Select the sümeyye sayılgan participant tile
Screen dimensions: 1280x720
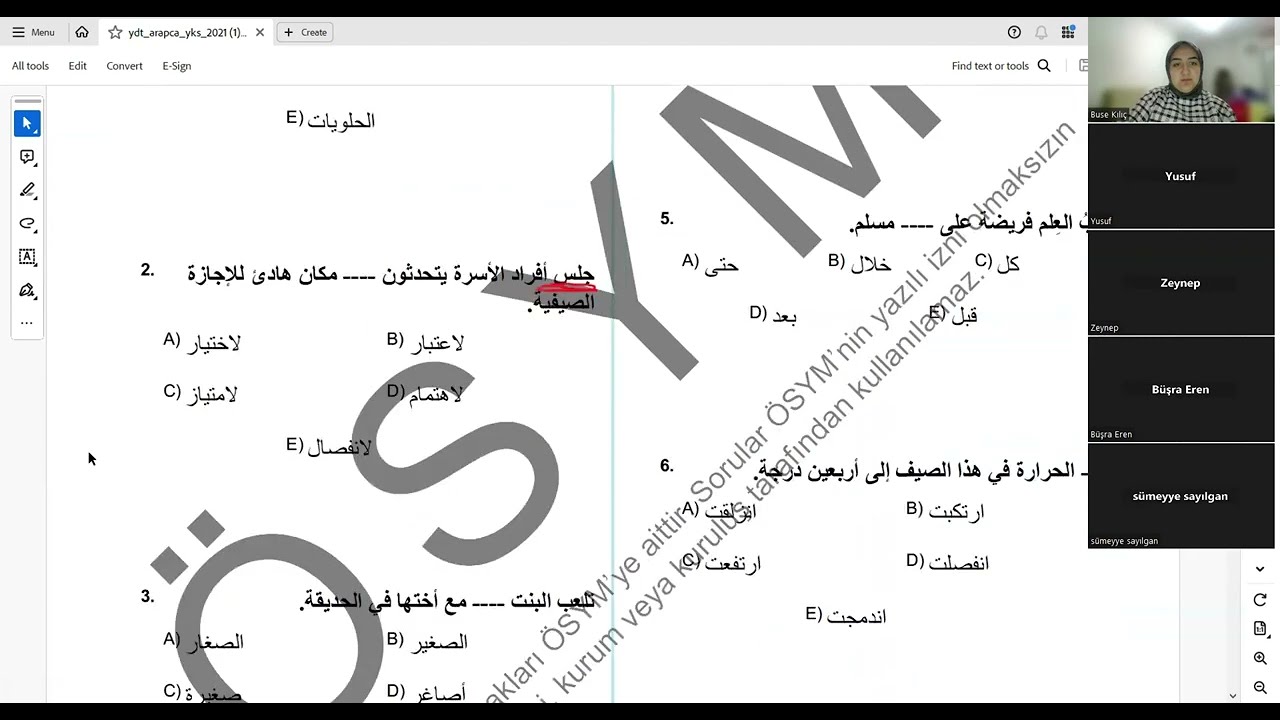point(1181,496)
